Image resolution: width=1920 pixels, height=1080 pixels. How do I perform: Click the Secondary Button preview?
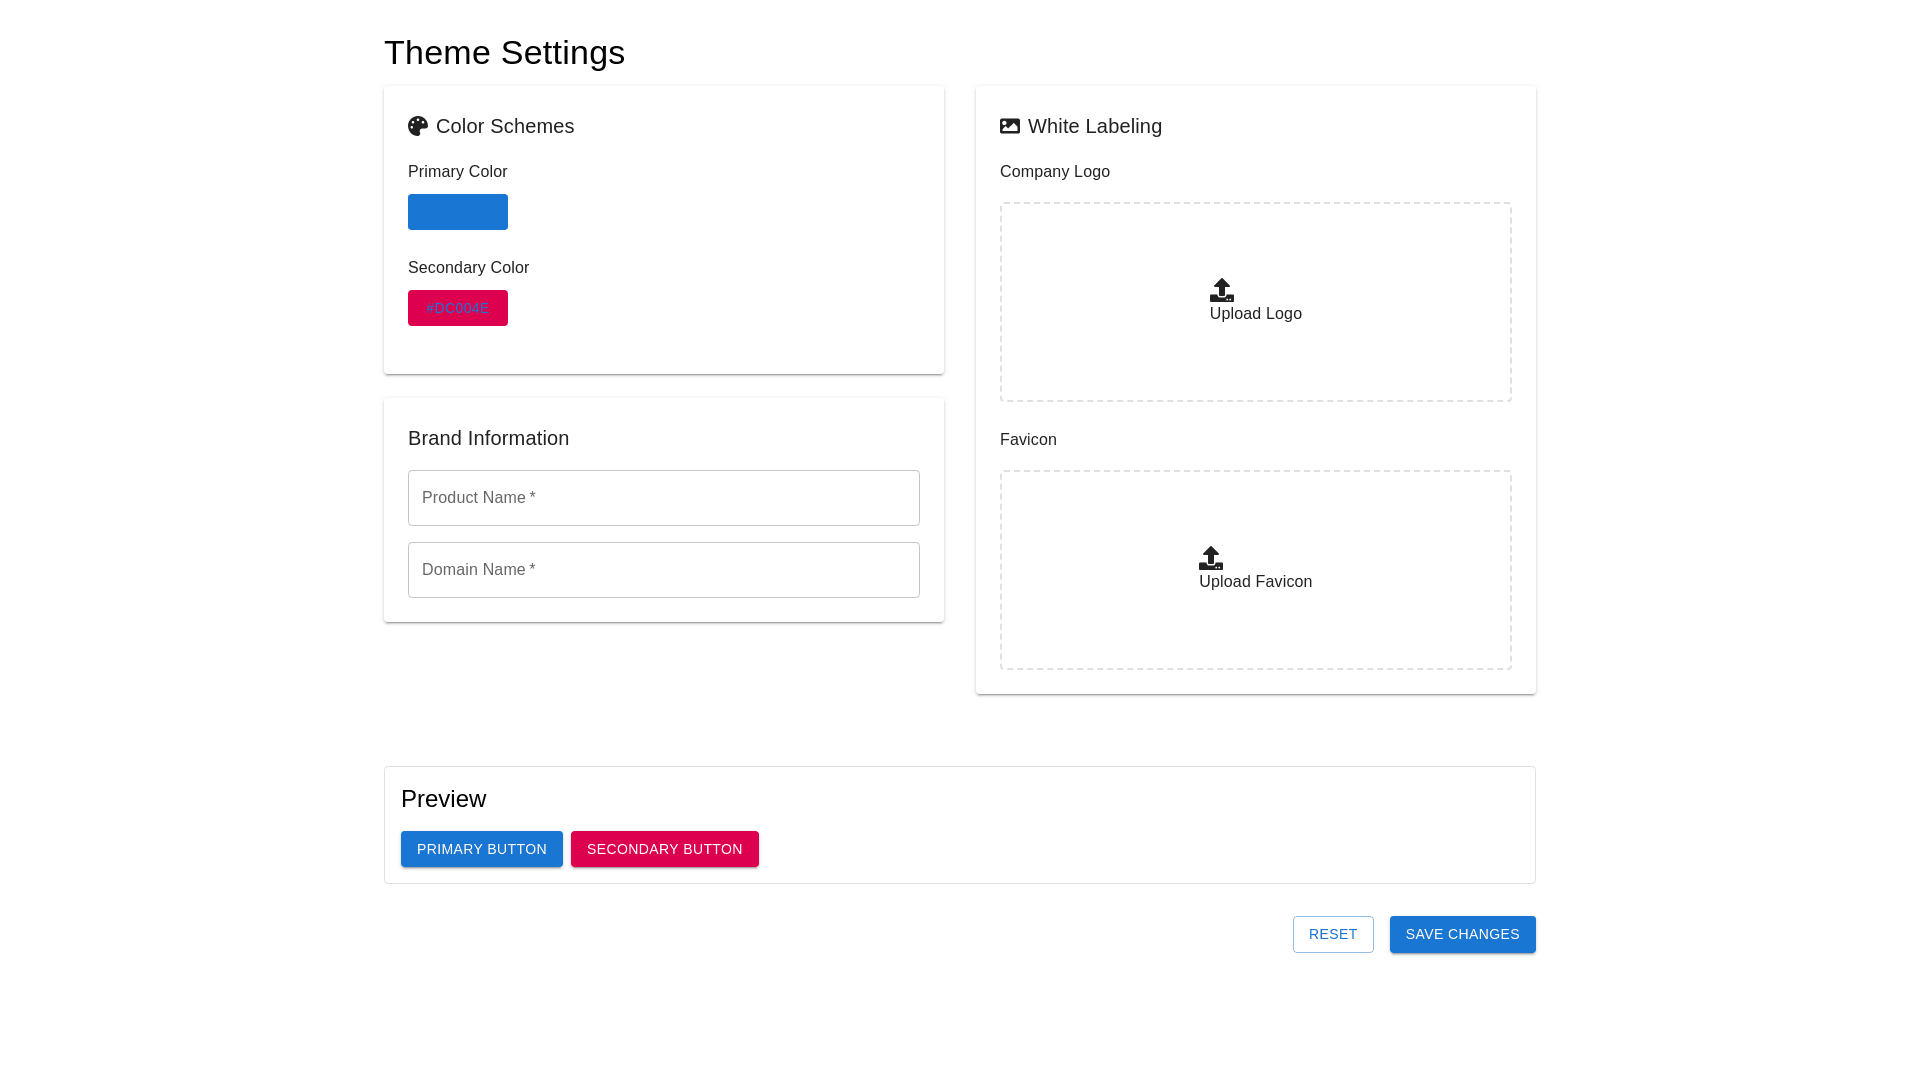click(x=665, y=849)
